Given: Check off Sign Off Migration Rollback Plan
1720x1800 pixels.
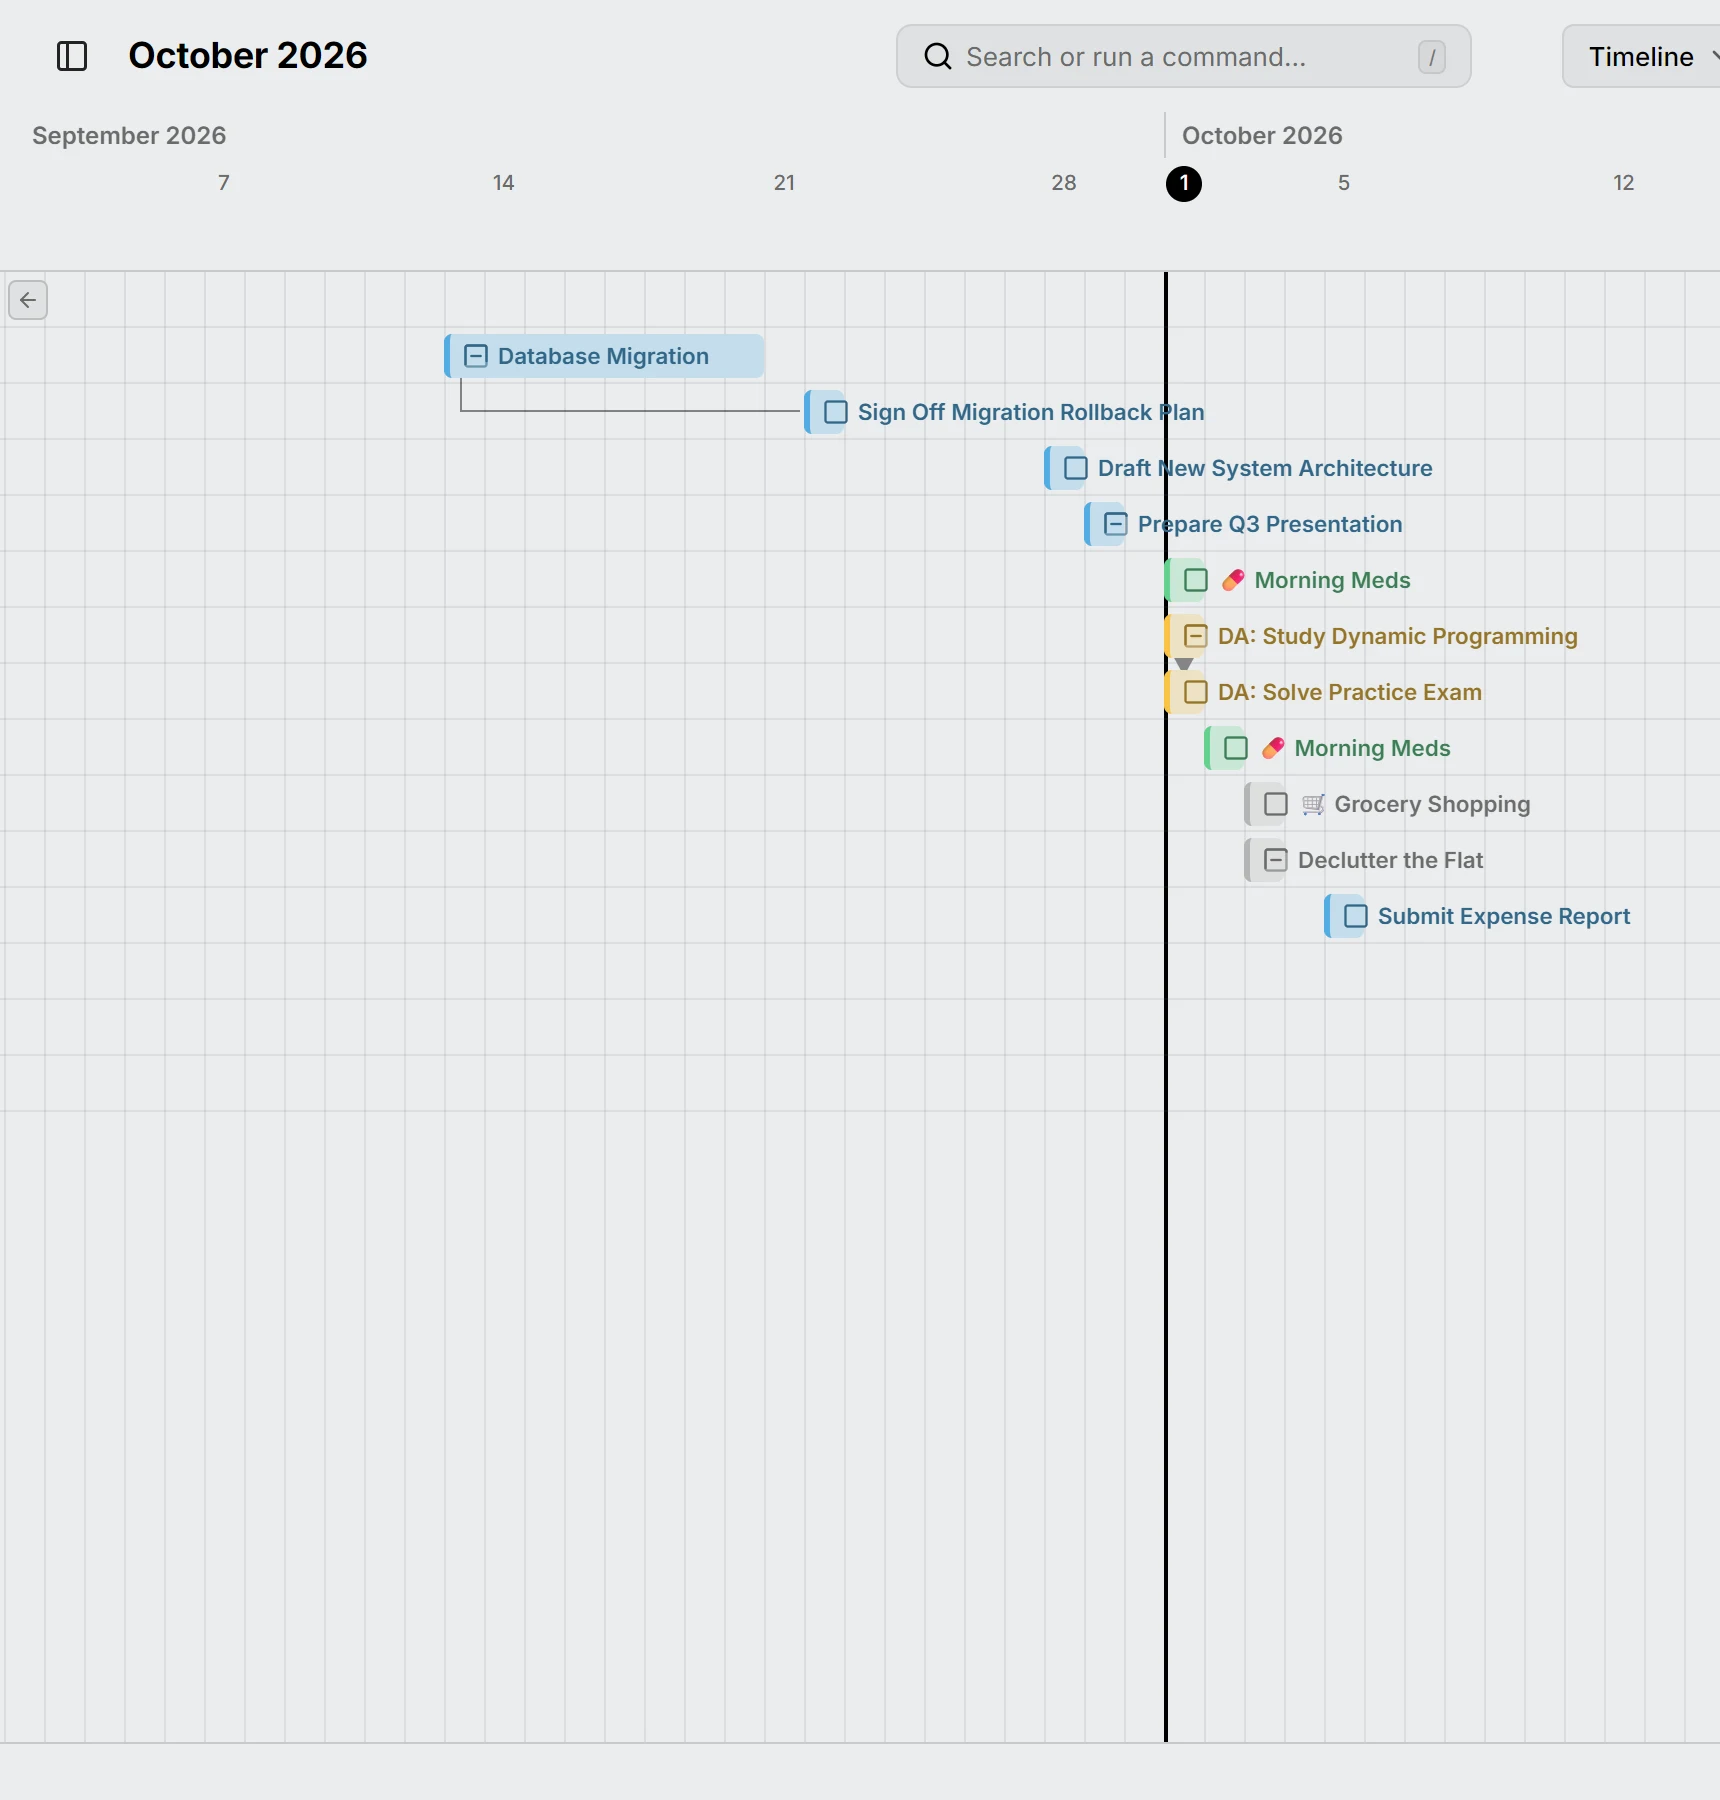Looking at the screenshot, I should click(x=836, y=412).
